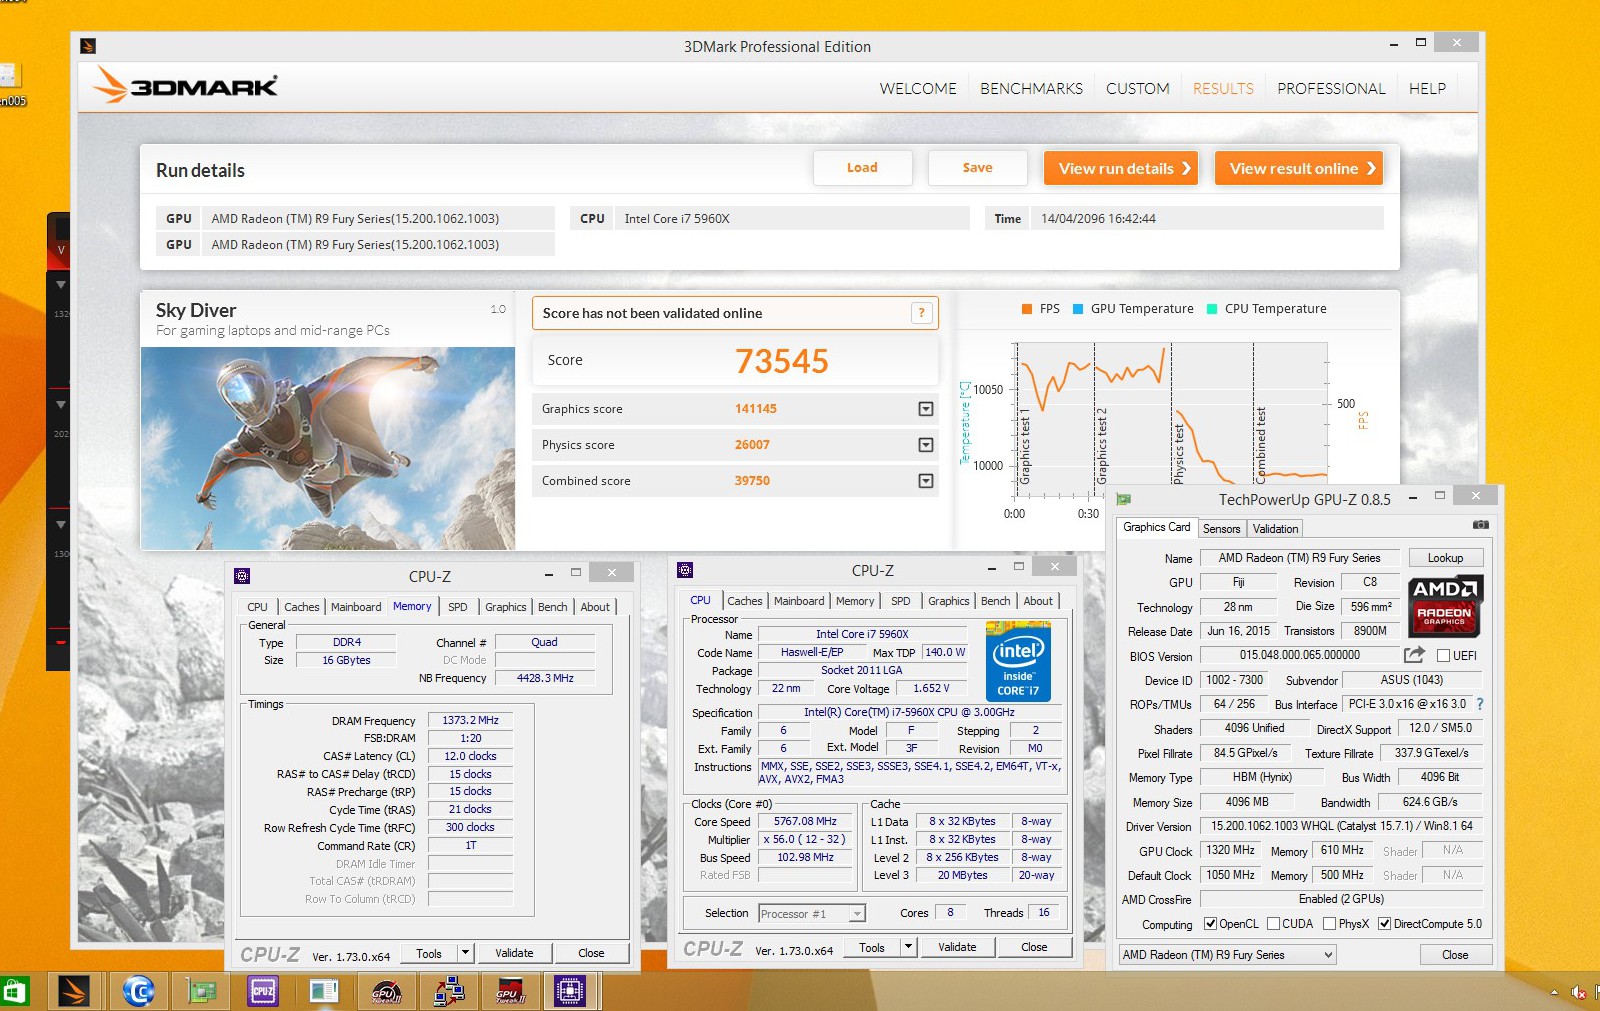
Task: Show hidden system tray icons arrow
Action: 1553,993
